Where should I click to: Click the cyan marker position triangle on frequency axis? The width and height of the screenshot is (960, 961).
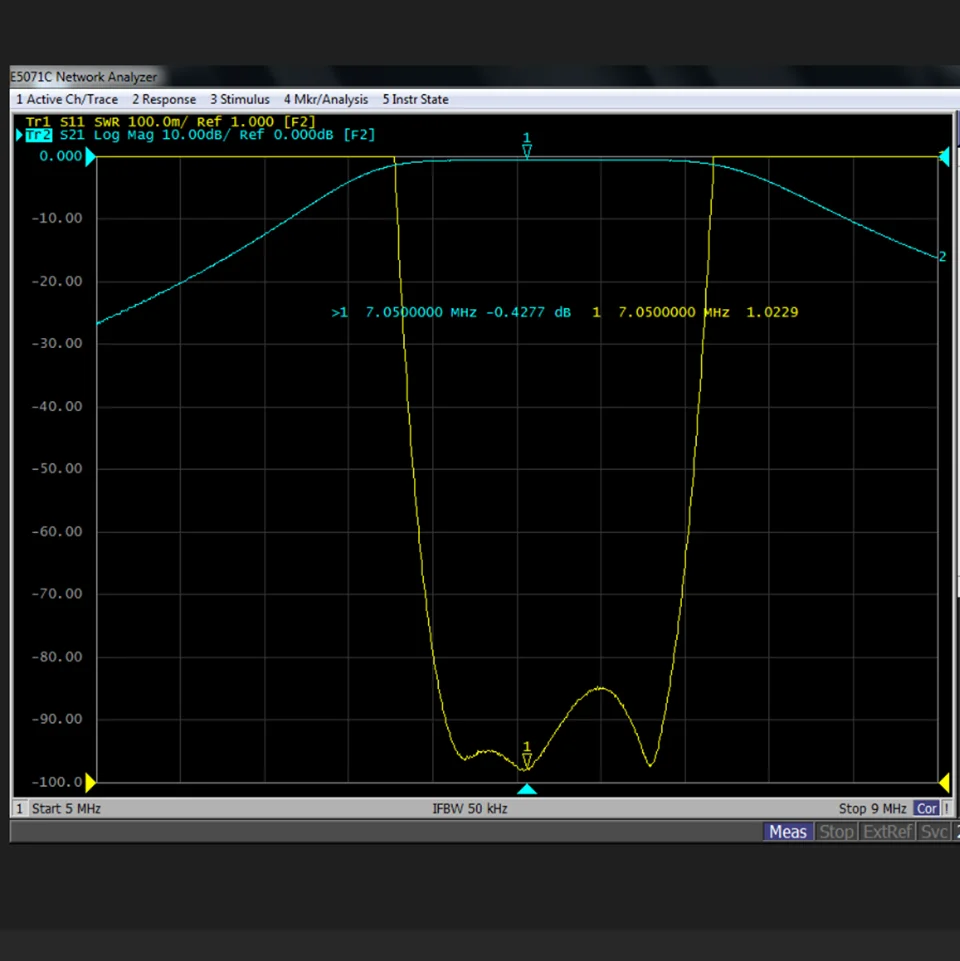[x=527, y=789]
